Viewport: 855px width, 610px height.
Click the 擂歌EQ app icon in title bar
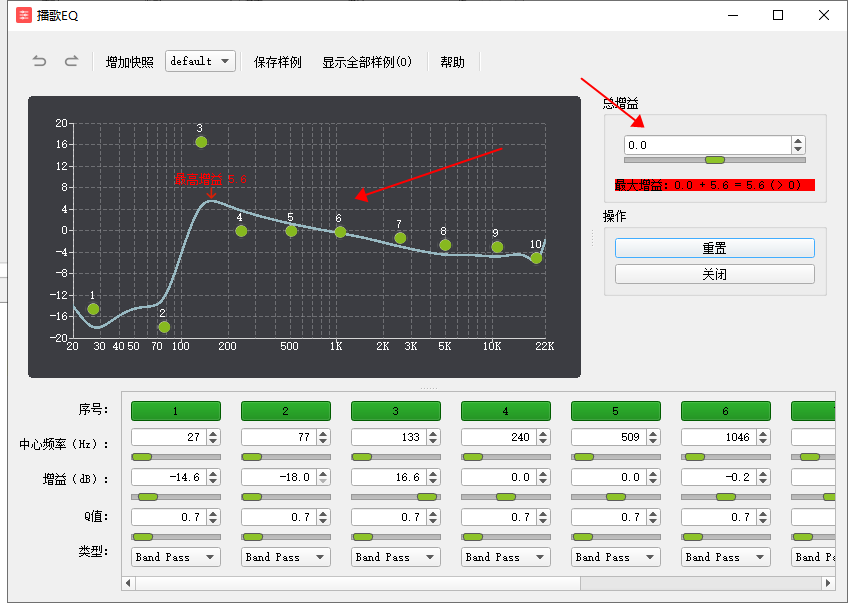[x=24, y=15]
